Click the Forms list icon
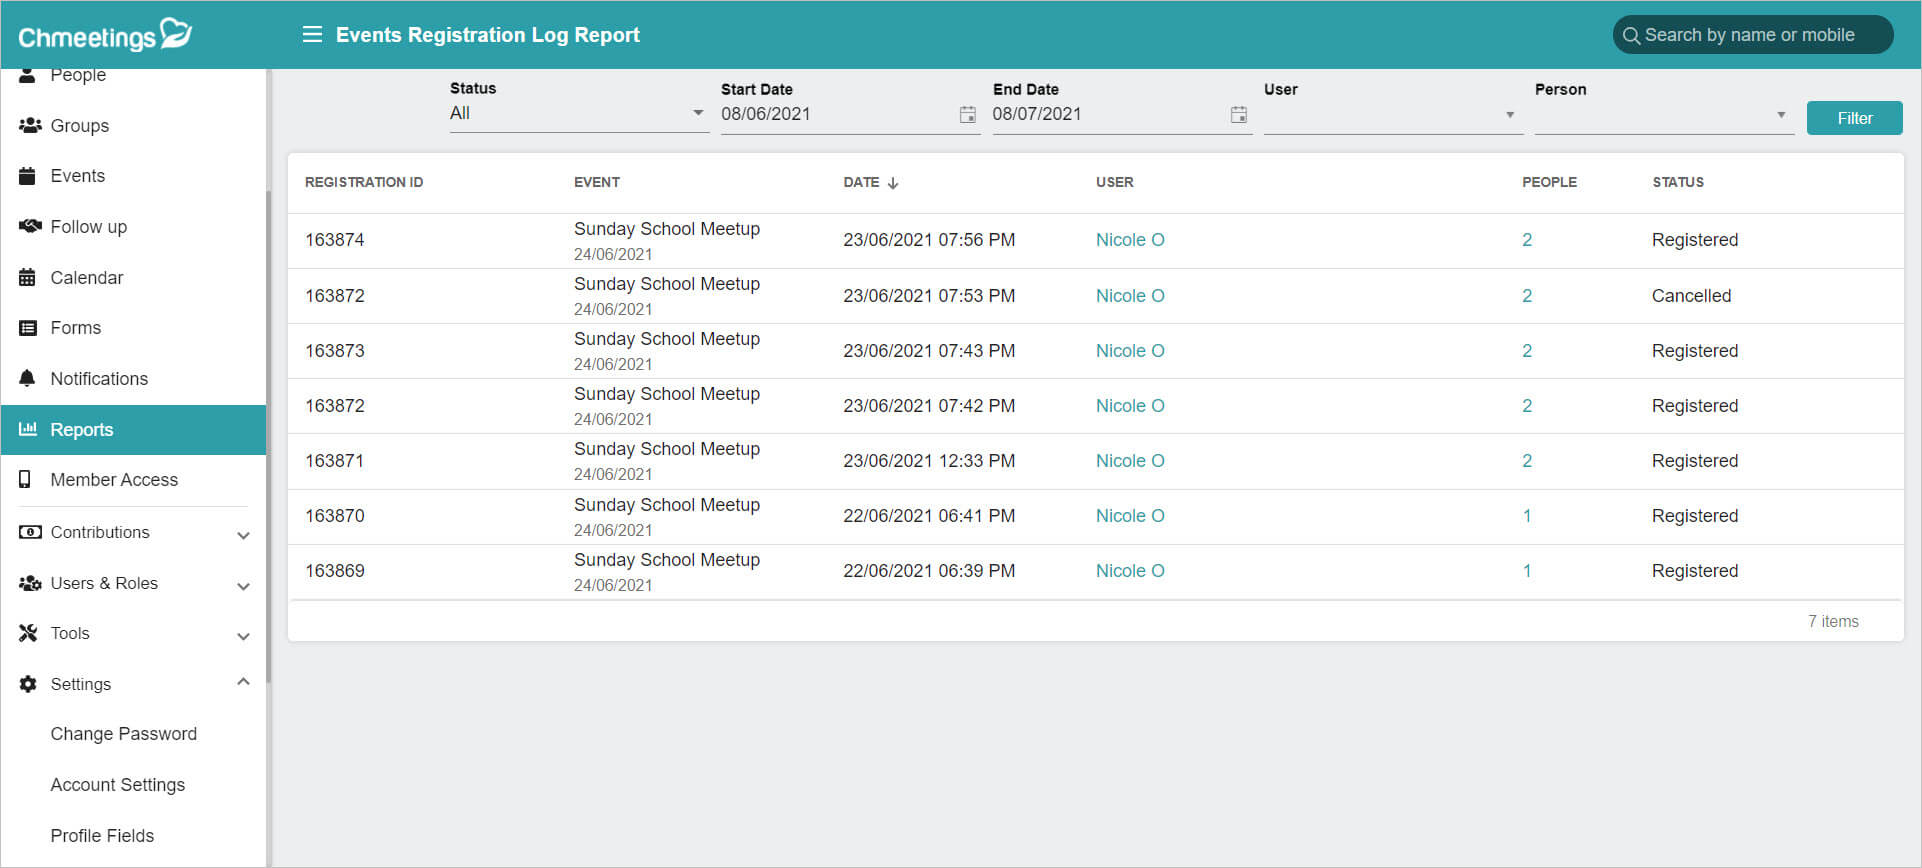 (x=28, y=328)
